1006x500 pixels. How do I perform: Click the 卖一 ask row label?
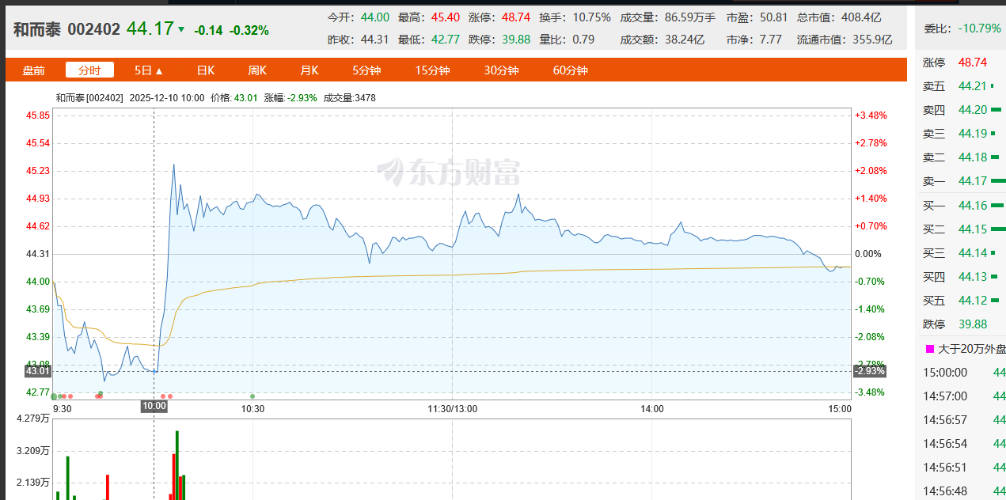tap(934, 181)
